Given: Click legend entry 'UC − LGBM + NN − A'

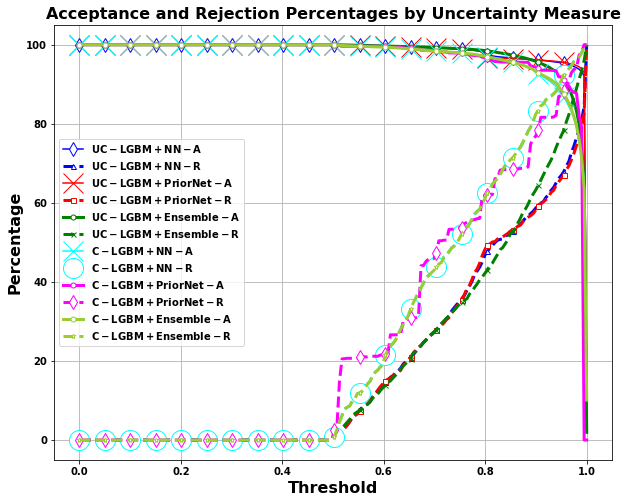Looking at the screenshot, I should 146,149.
